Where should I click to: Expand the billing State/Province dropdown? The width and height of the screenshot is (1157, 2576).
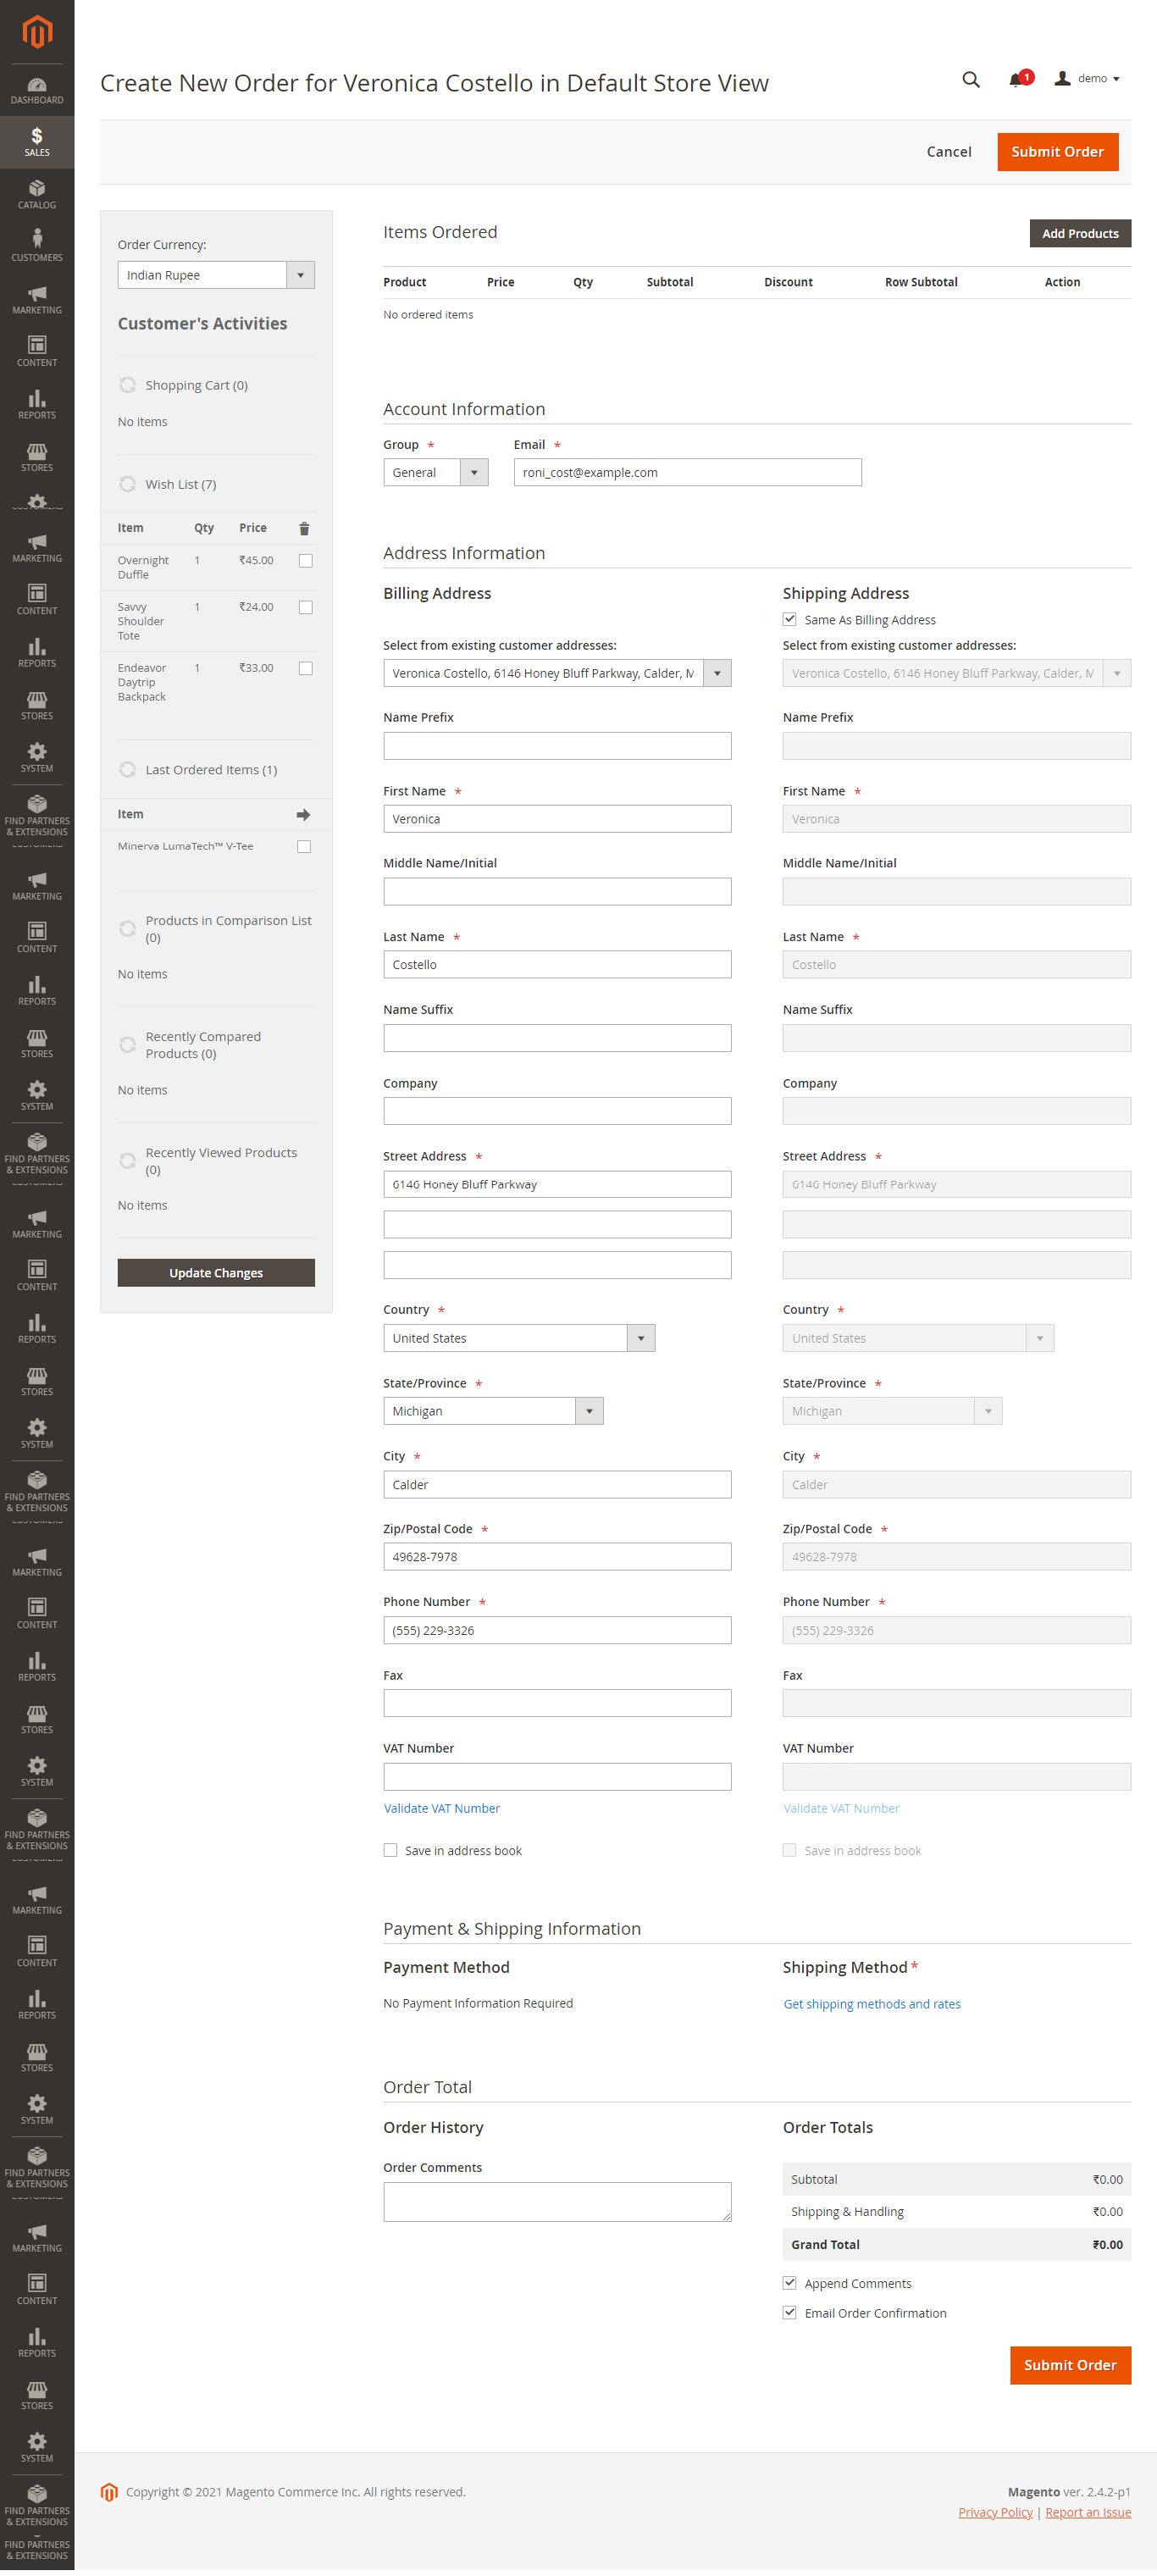coord(493,1411)
